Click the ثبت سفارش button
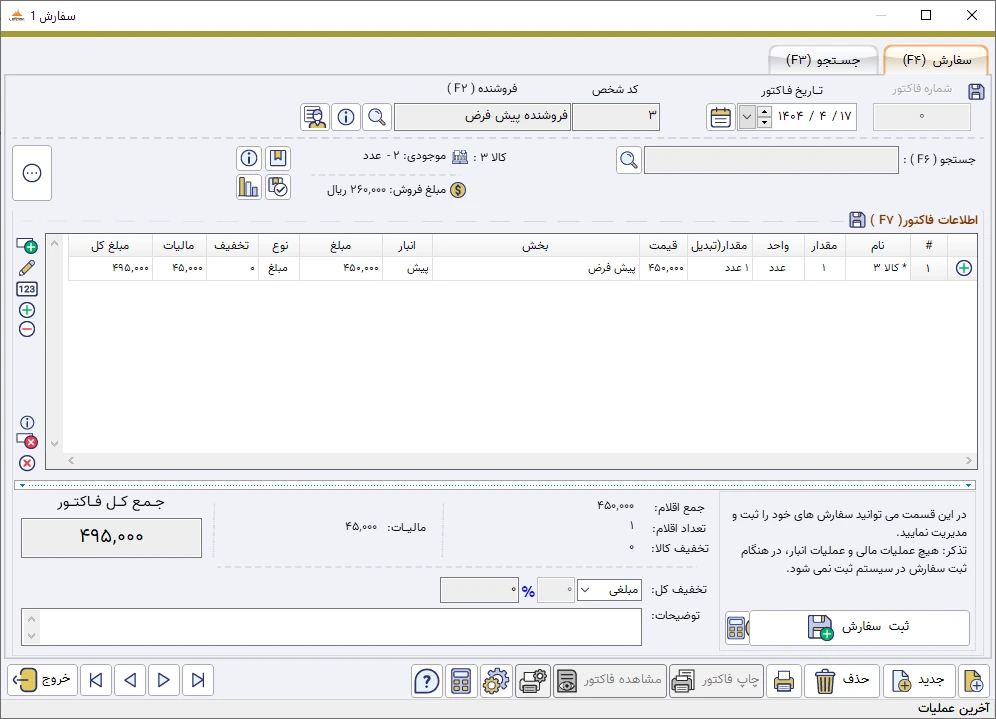The image size is (996, 719). [859, 628]
